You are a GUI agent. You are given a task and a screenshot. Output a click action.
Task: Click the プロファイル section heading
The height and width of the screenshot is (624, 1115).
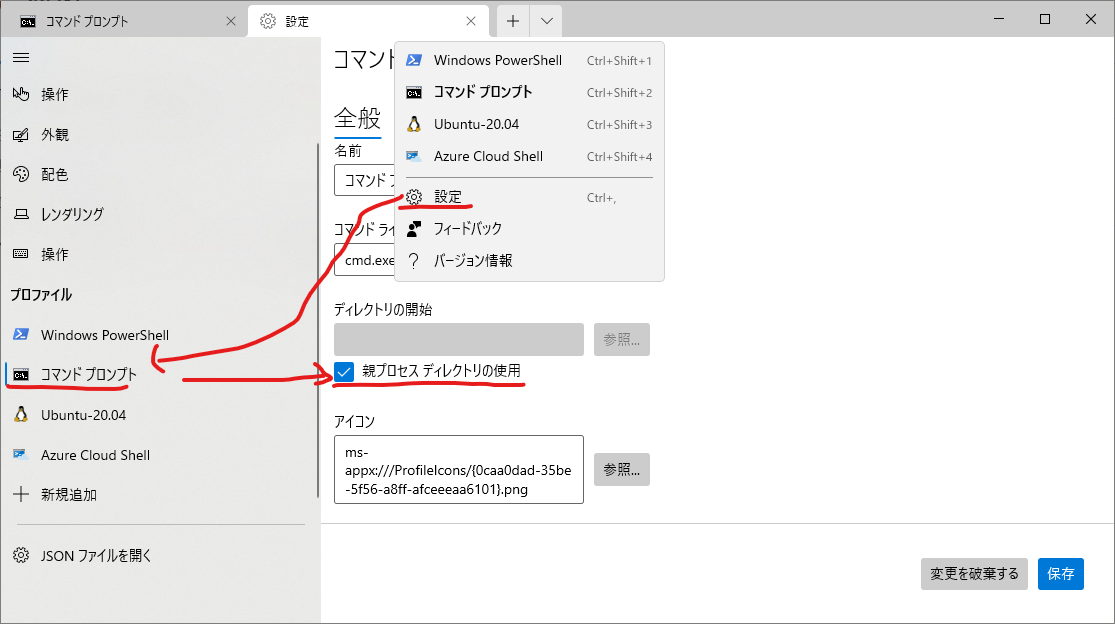click(x=41, y=295)
